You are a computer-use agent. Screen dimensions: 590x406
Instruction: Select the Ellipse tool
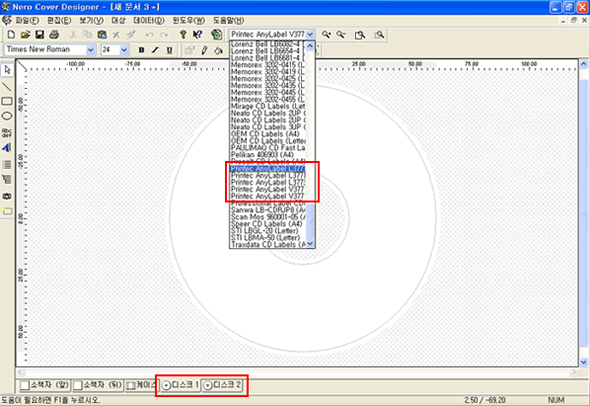(7, 116)
